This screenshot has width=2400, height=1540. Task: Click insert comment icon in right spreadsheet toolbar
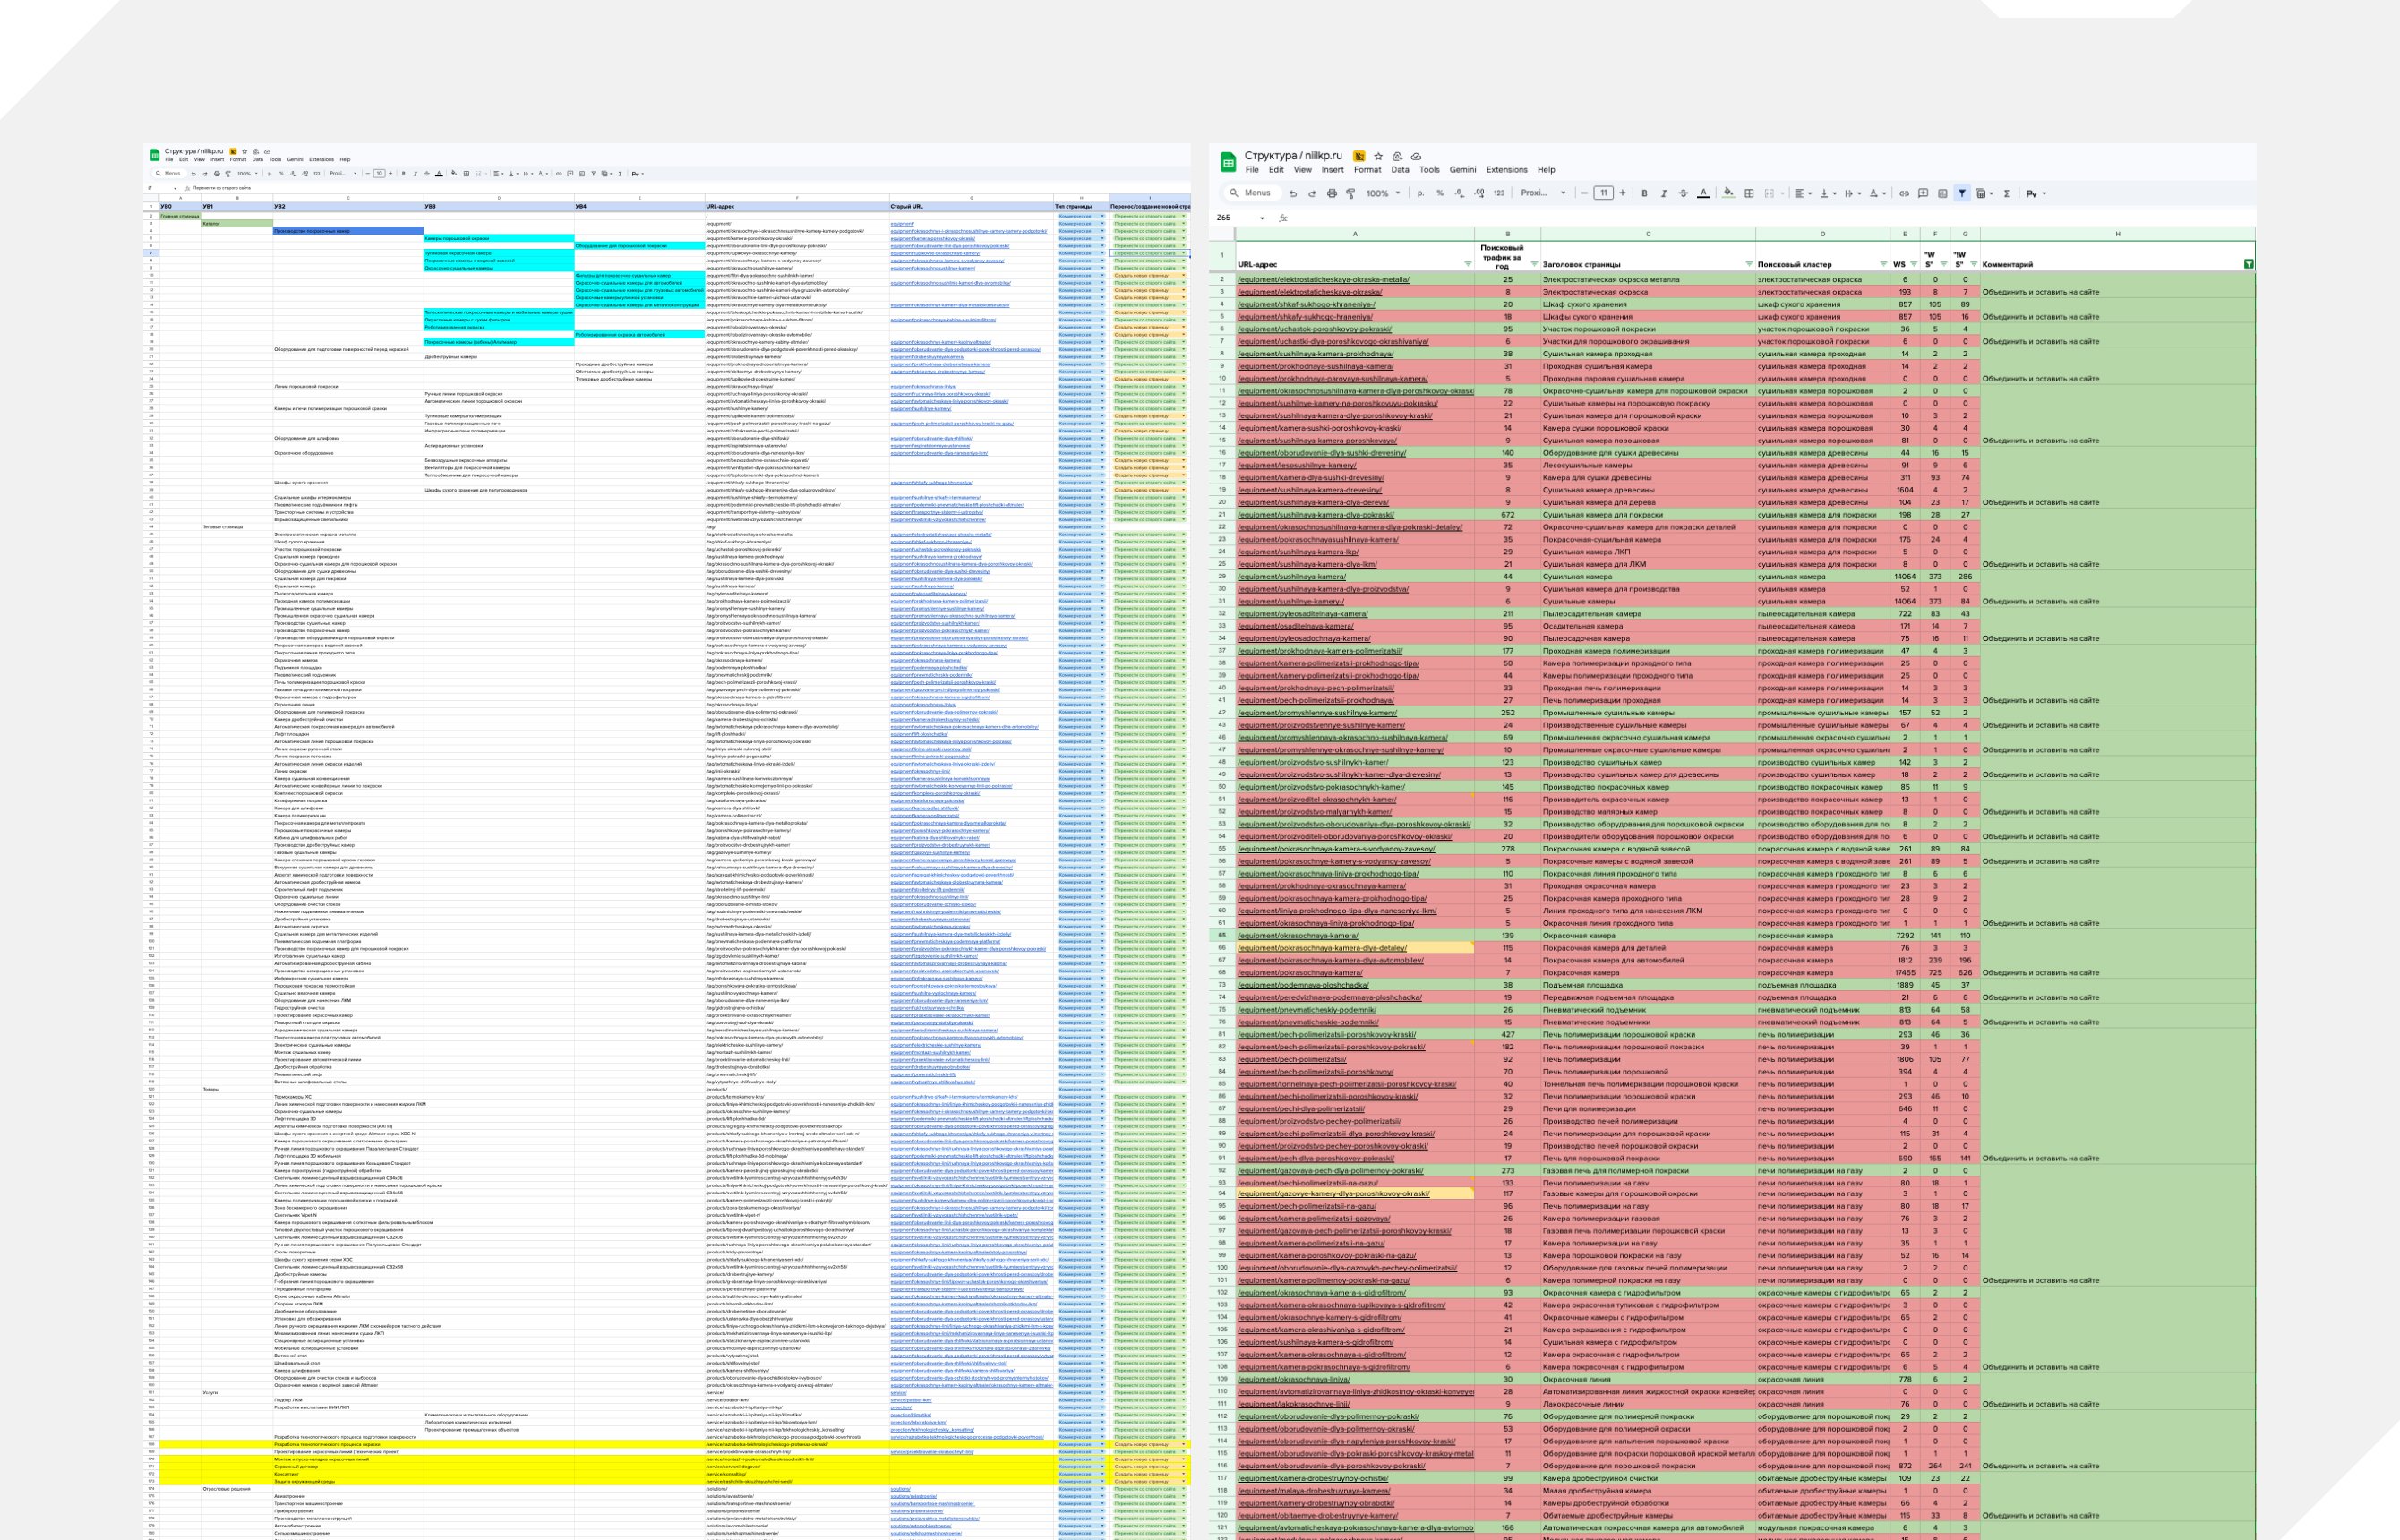1923,193
